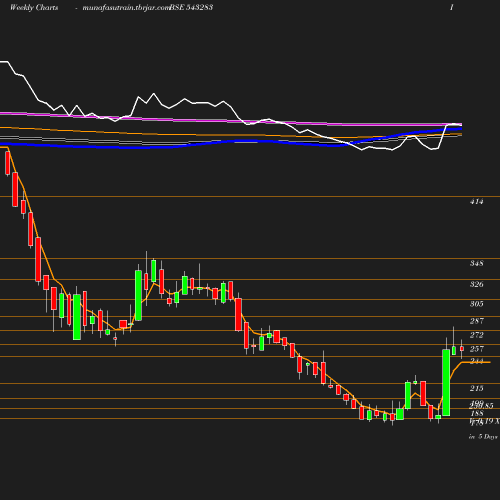Click the latest small red weekly candle

tap(462, 349)
